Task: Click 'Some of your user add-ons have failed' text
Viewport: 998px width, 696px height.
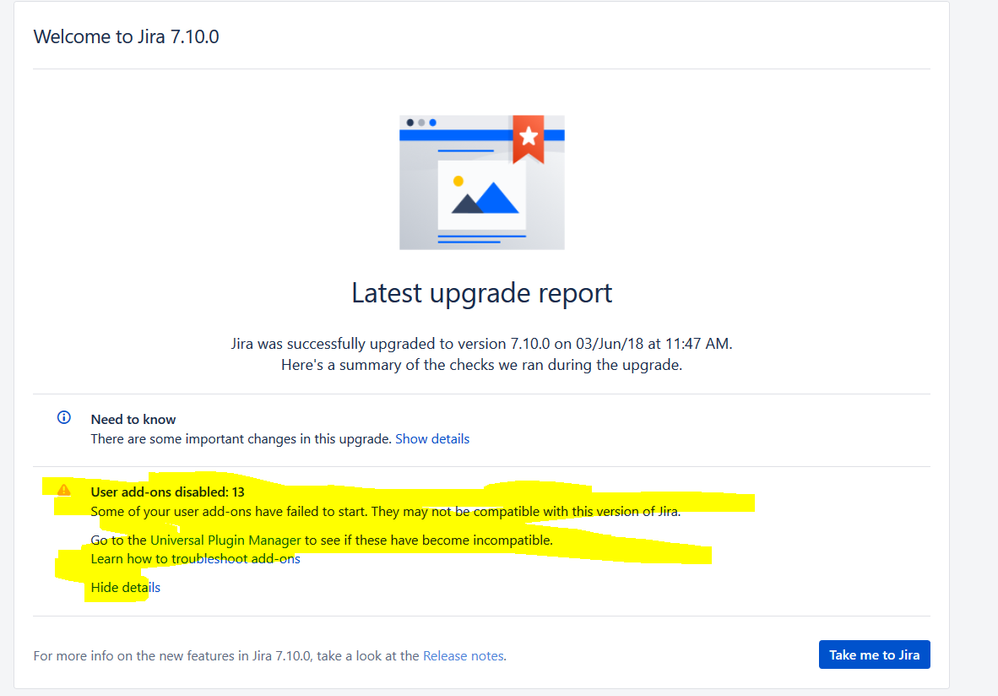Action: click(386, 512)
